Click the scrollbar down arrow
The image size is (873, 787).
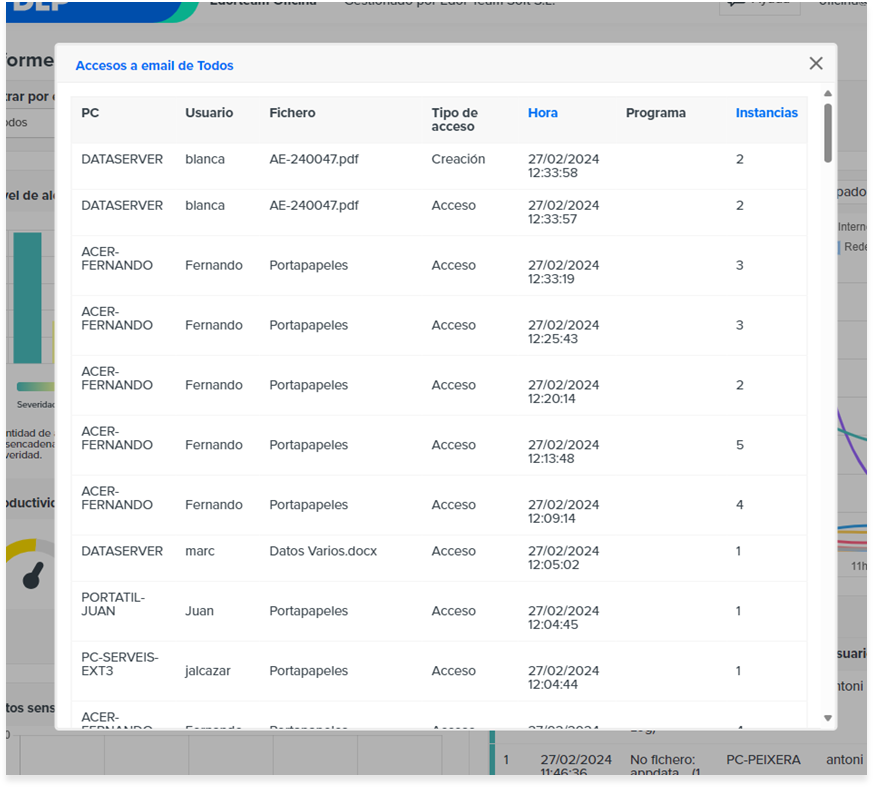(x=828, y=718)
